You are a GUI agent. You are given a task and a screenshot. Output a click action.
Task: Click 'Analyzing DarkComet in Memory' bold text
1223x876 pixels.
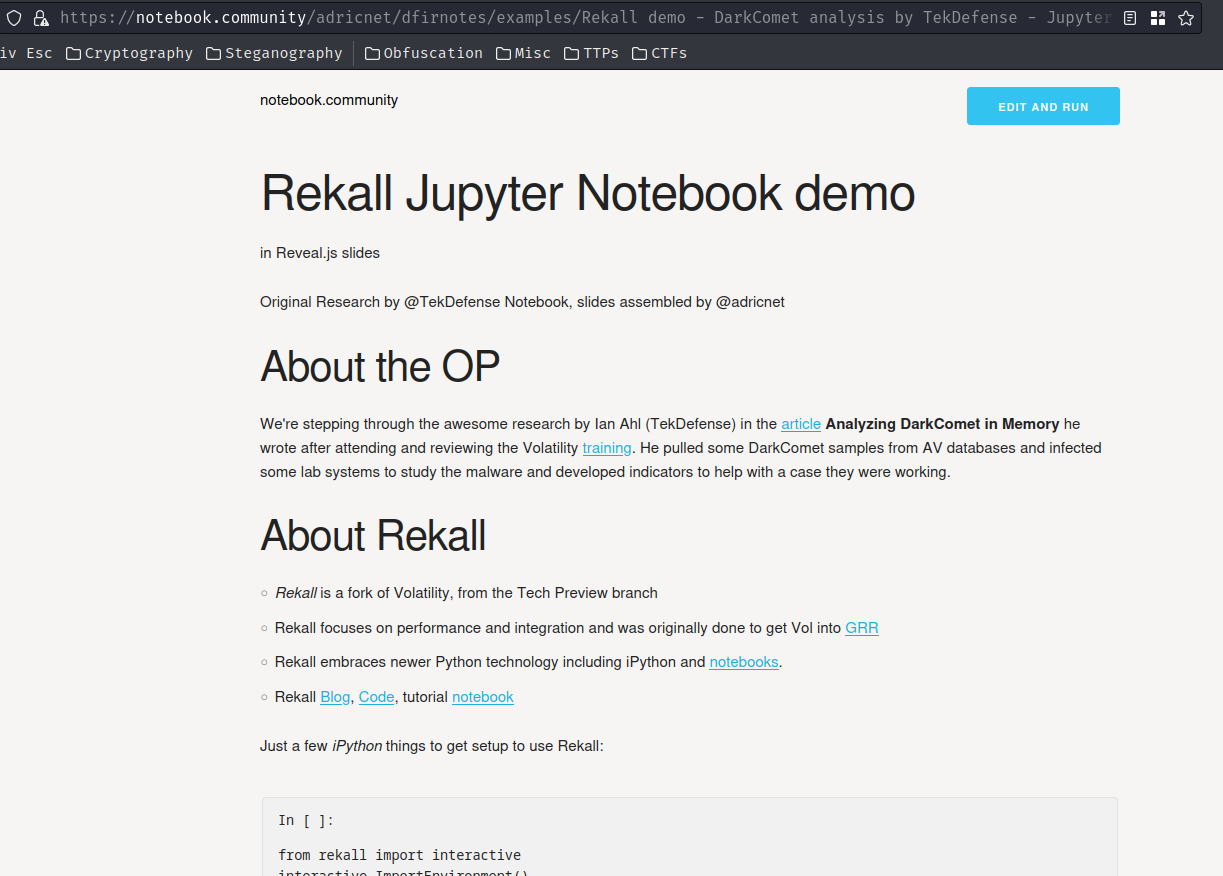coord(942,424)
